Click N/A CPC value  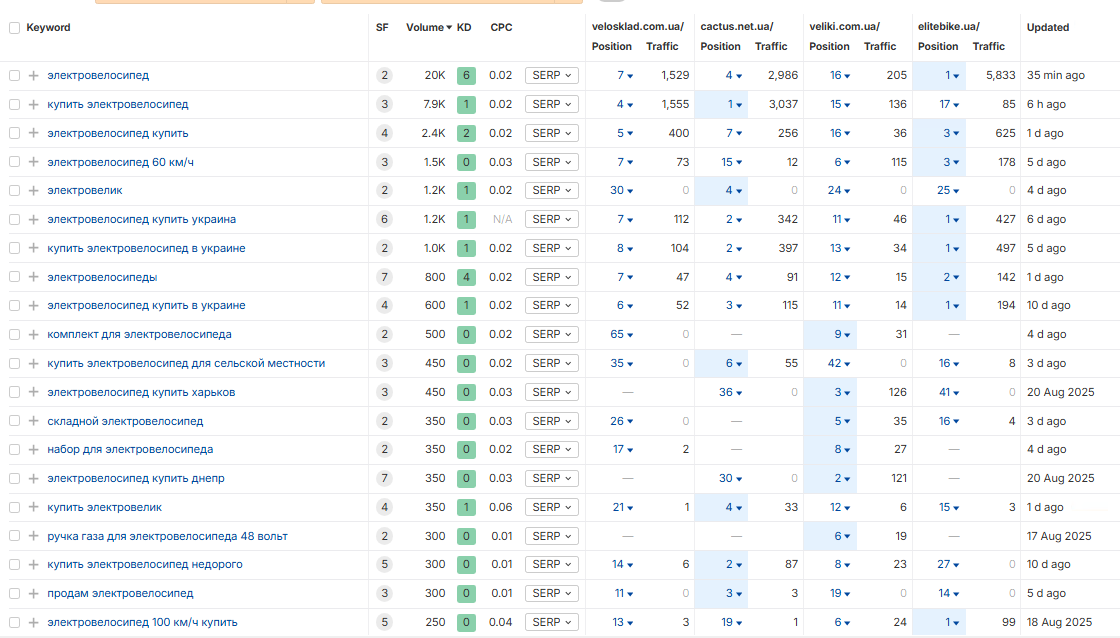(502, 219)
